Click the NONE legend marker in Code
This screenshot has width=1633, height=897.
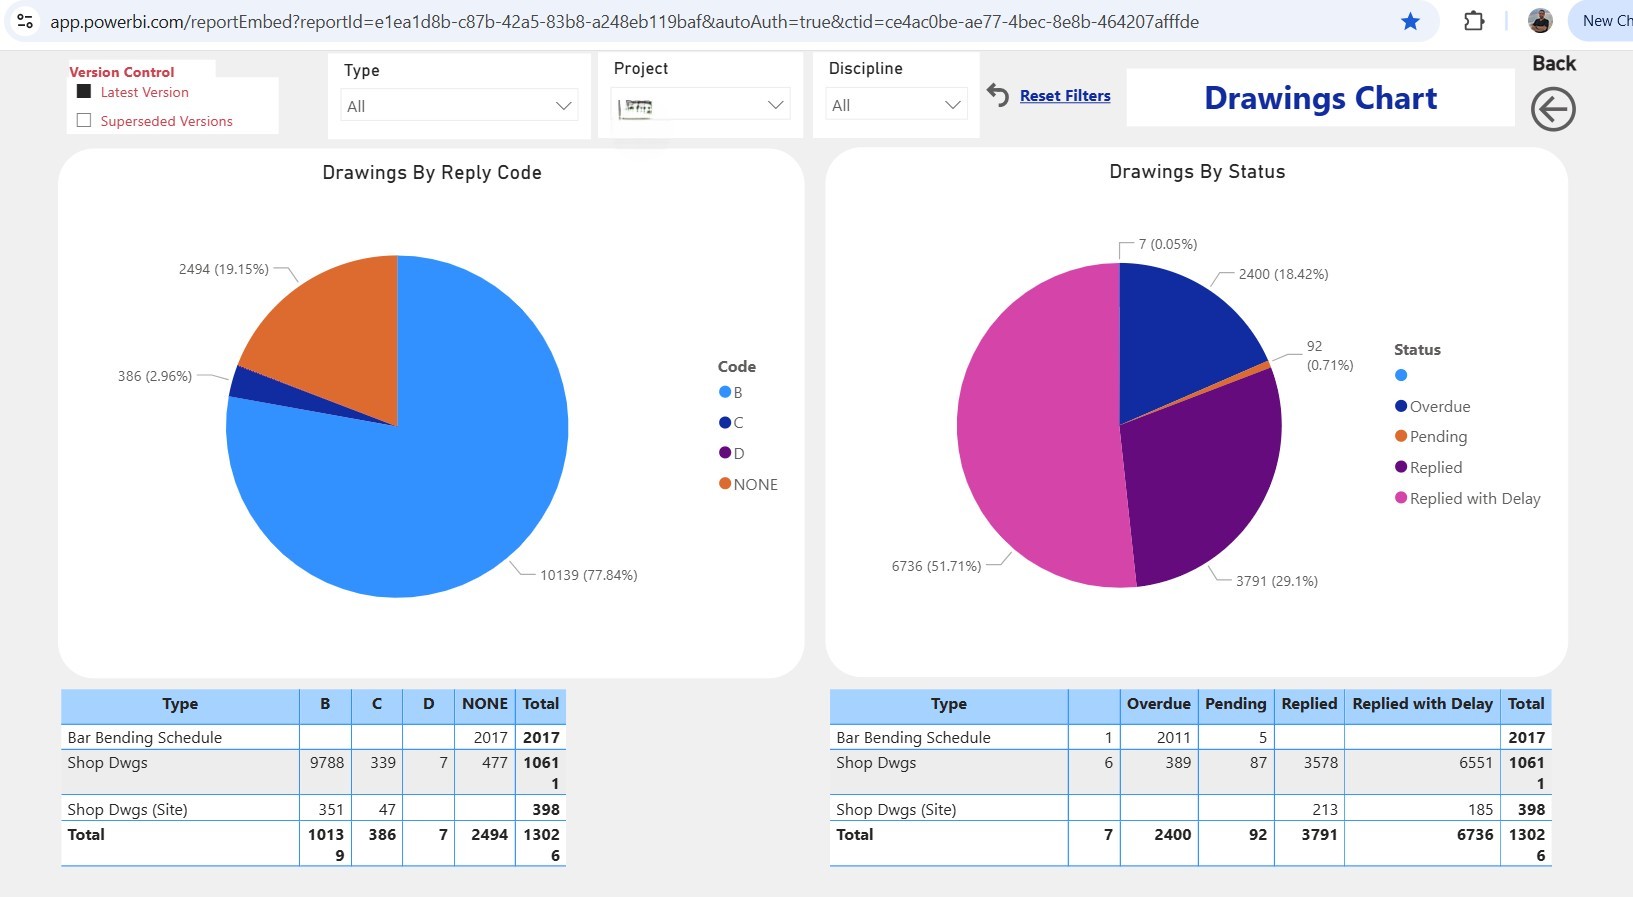[x=725, y=484]
